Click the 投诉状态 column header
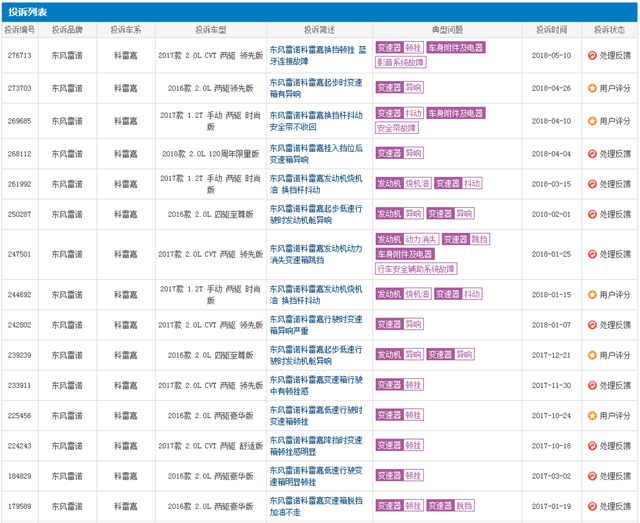The width and height of the screenshot is (640, 523). (609, 30)
